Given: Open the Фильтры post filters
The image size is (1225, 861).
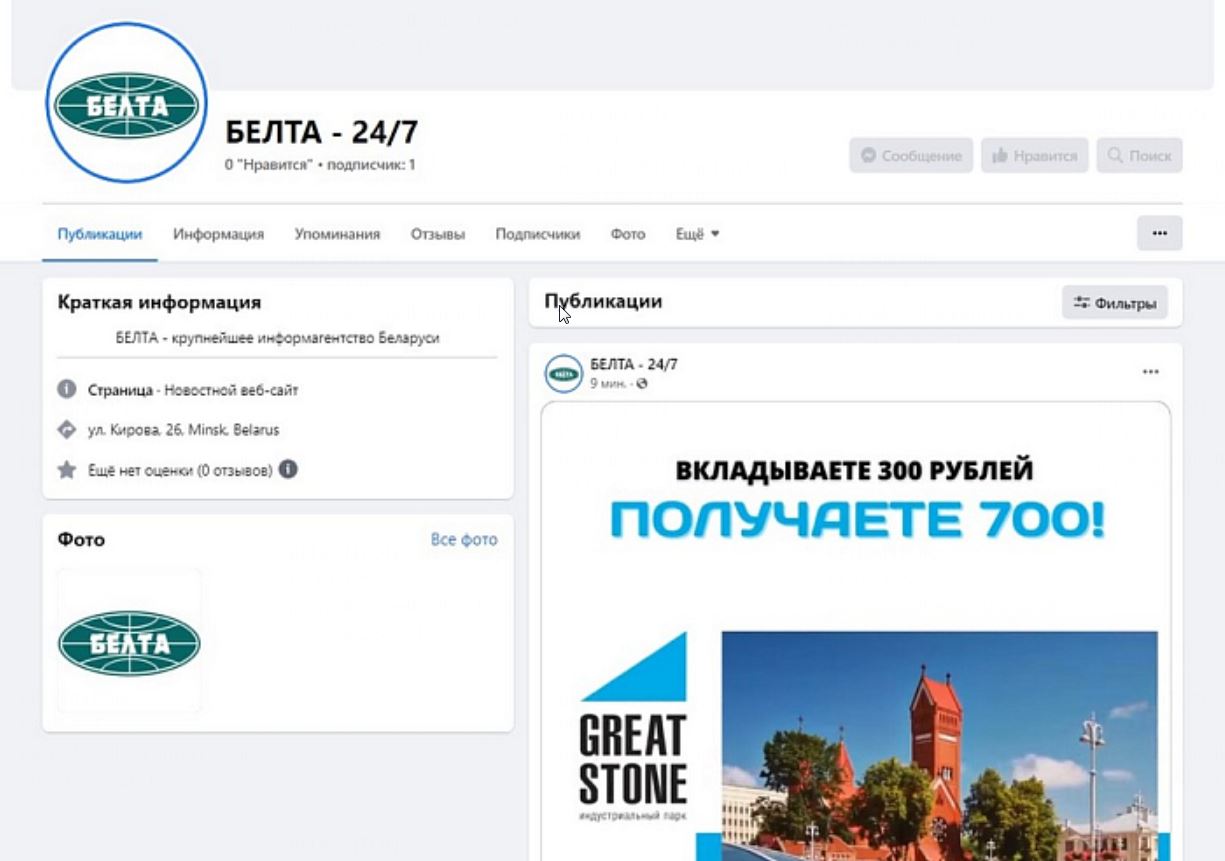Looking at the screenshot, I should 1115,303.
